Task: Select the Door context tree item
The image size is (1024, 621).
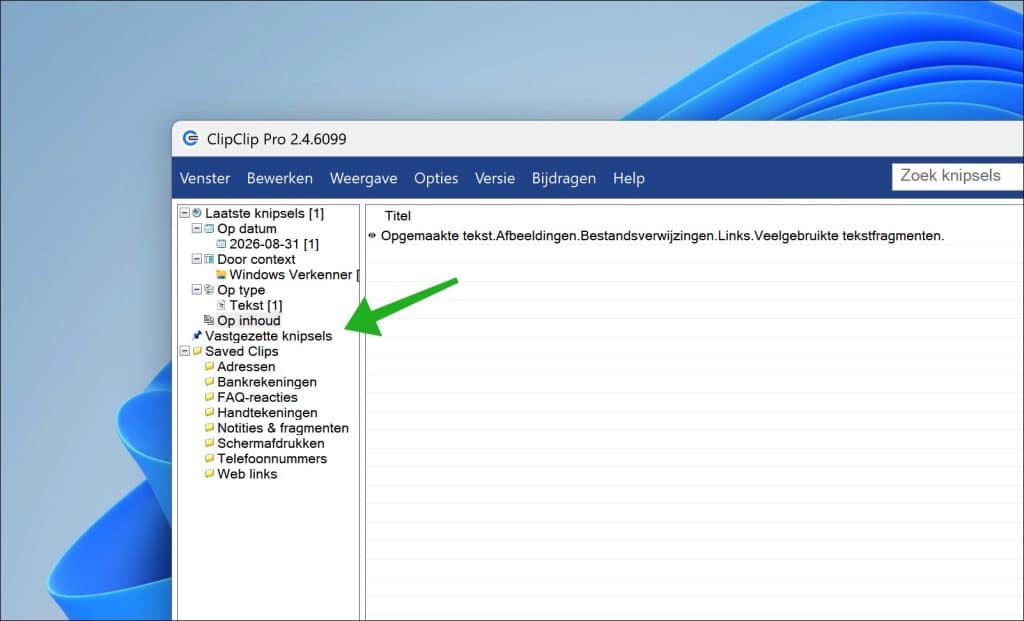Action: [256, 259]
